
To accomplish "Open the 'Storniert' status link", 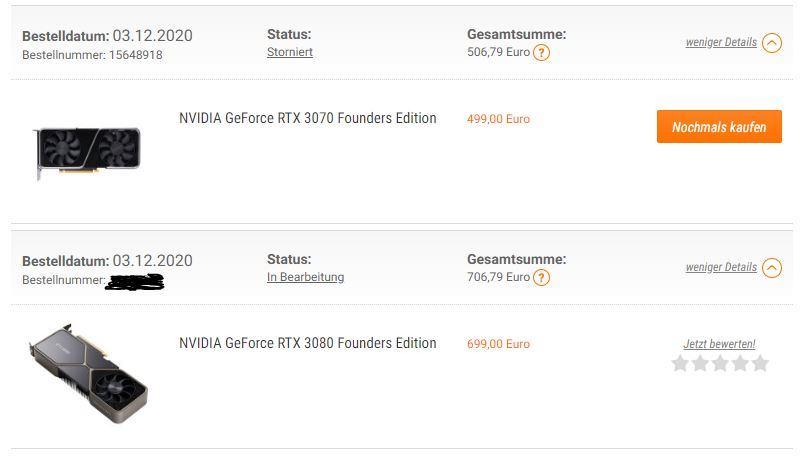I will click(290, 52).
